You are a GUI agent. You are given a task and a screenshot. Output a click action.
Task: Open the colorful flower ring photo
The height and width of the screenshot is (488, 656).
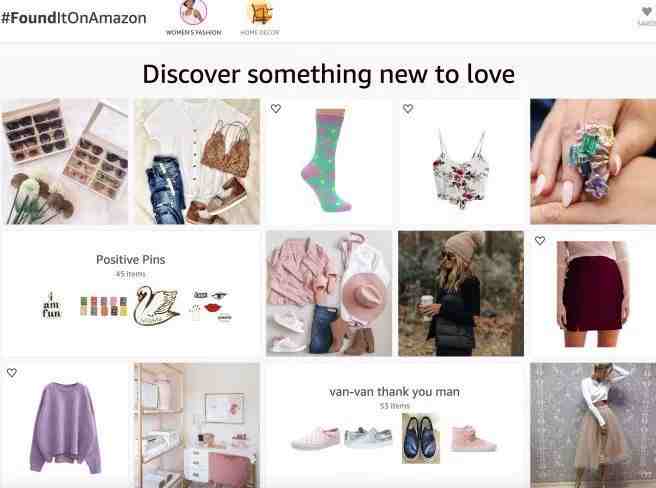[593, 161]
